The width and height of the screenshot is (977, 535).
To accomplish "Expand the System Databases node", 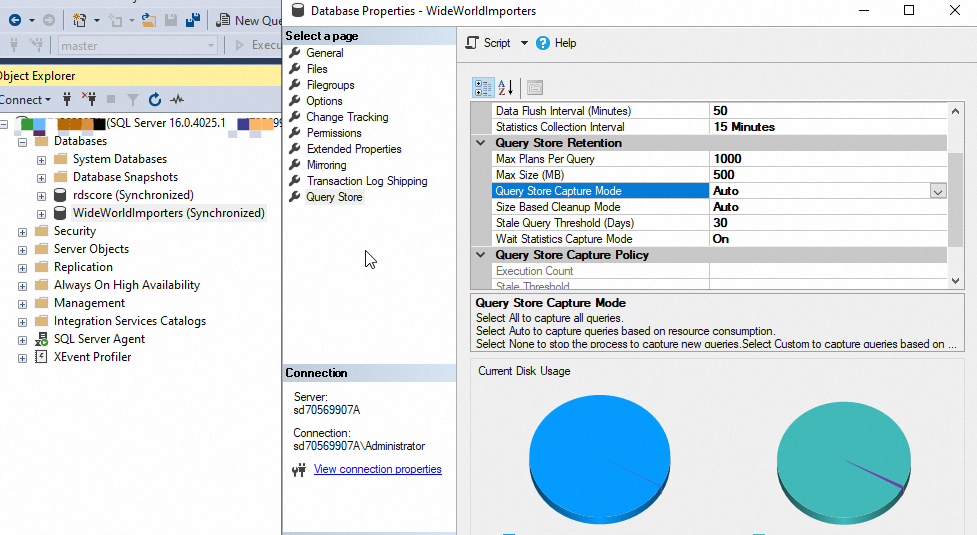I will tap(41, 160).
